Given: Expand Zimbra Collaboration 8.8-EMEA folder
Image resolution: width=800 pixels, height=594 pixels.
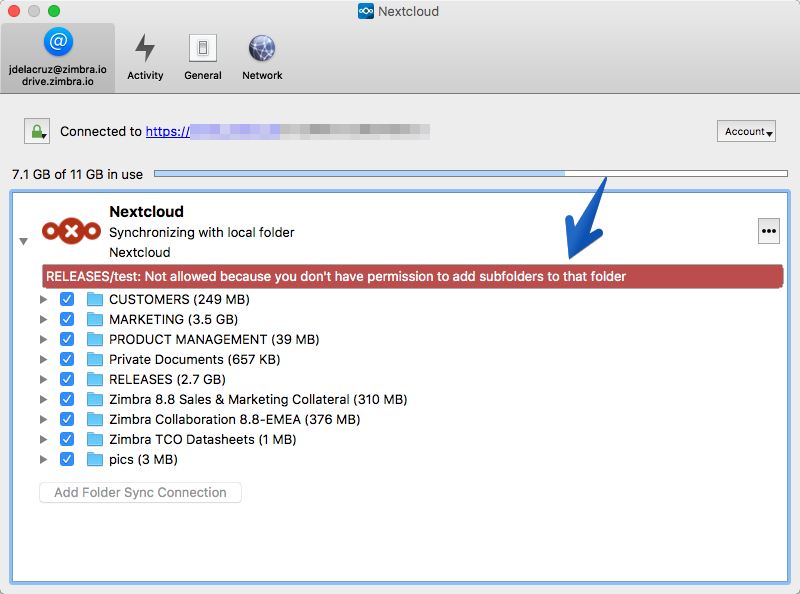Looking at the screenshot, I should [x=43, y=419].
